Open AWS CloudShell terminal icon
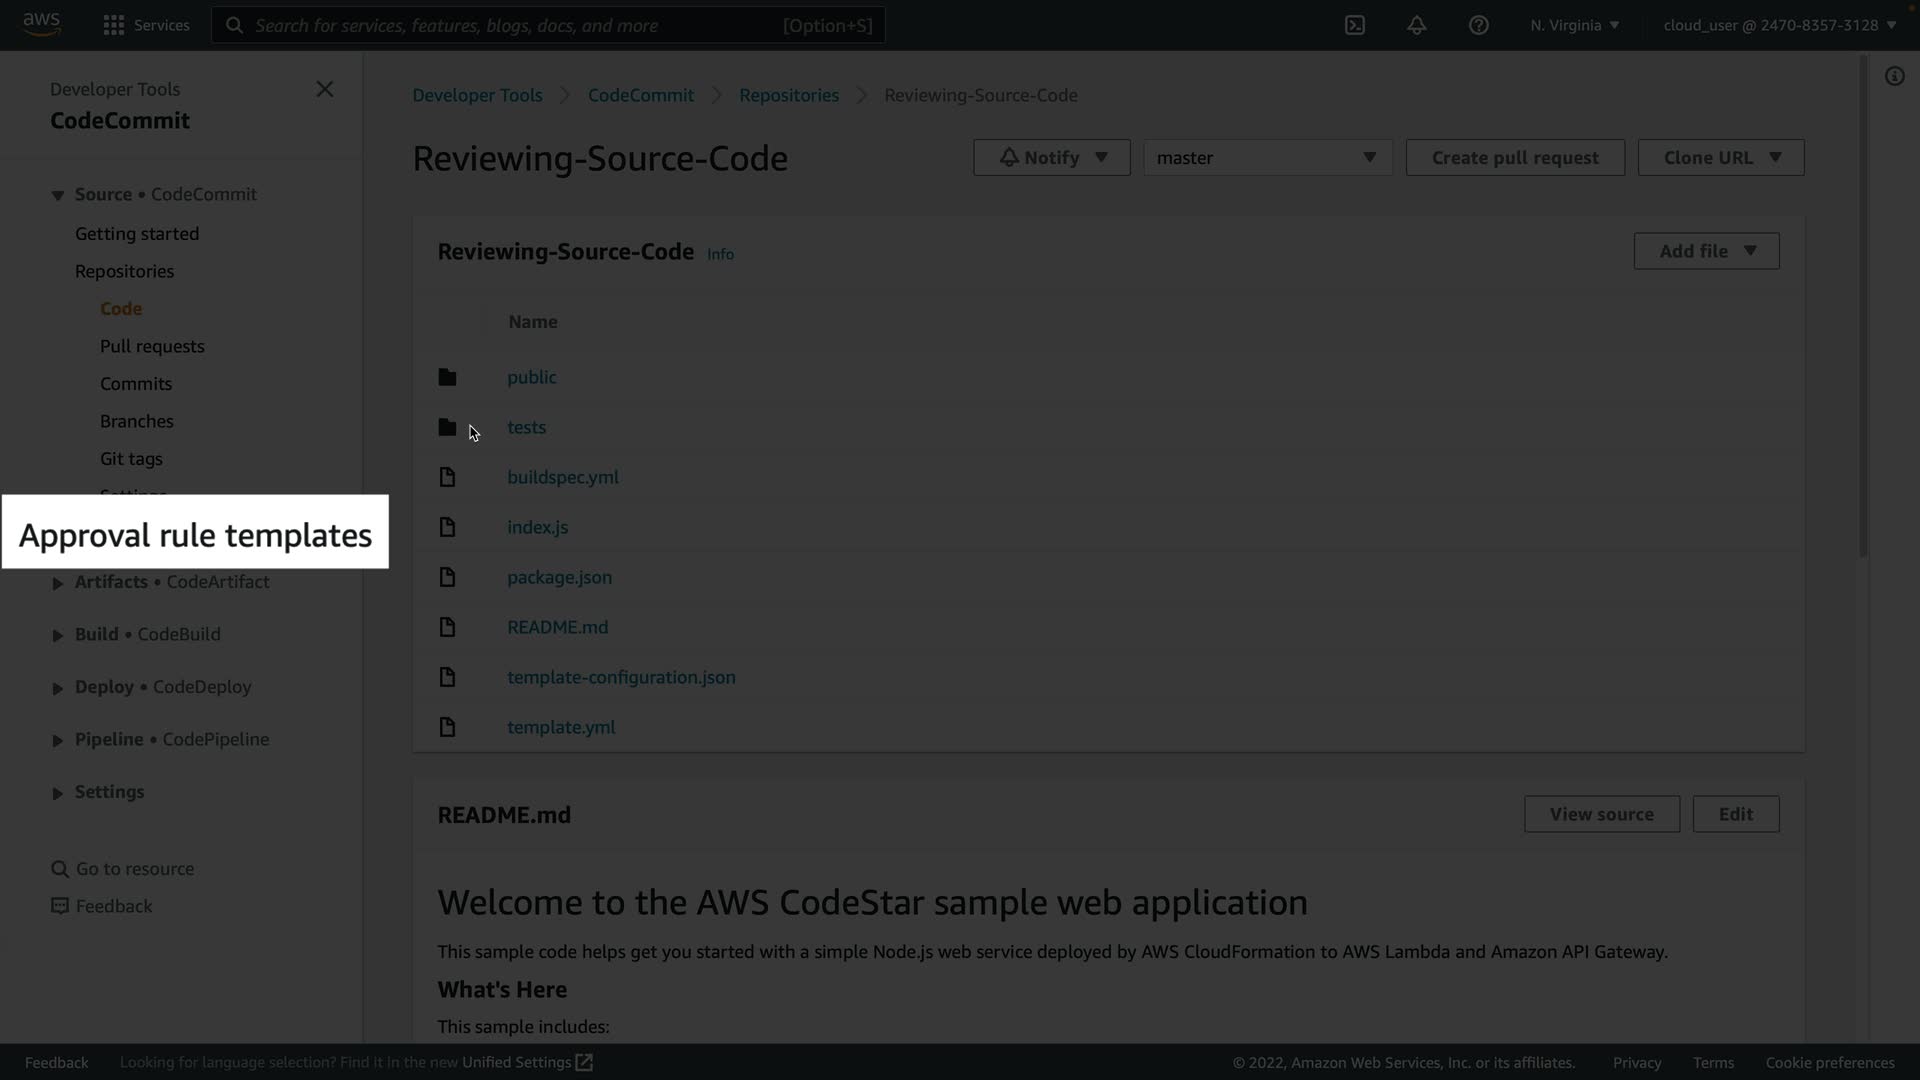This screenshot has height=1080, width=1920. [x=1355, y=25]
